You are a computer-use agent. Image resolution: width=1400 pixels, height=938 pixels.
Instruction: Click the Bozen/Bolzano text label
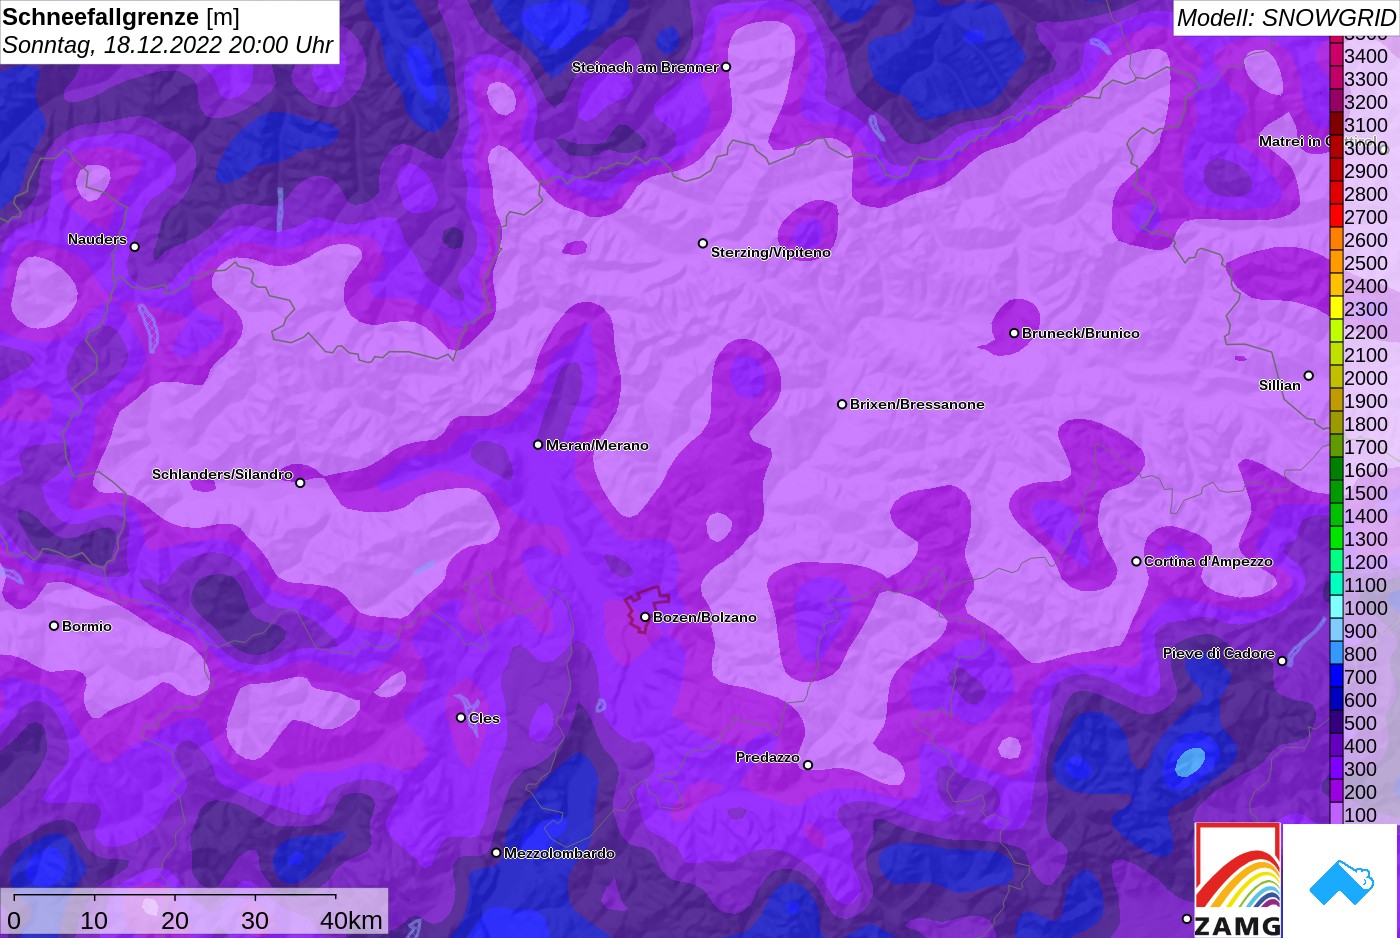click(705, 617)
